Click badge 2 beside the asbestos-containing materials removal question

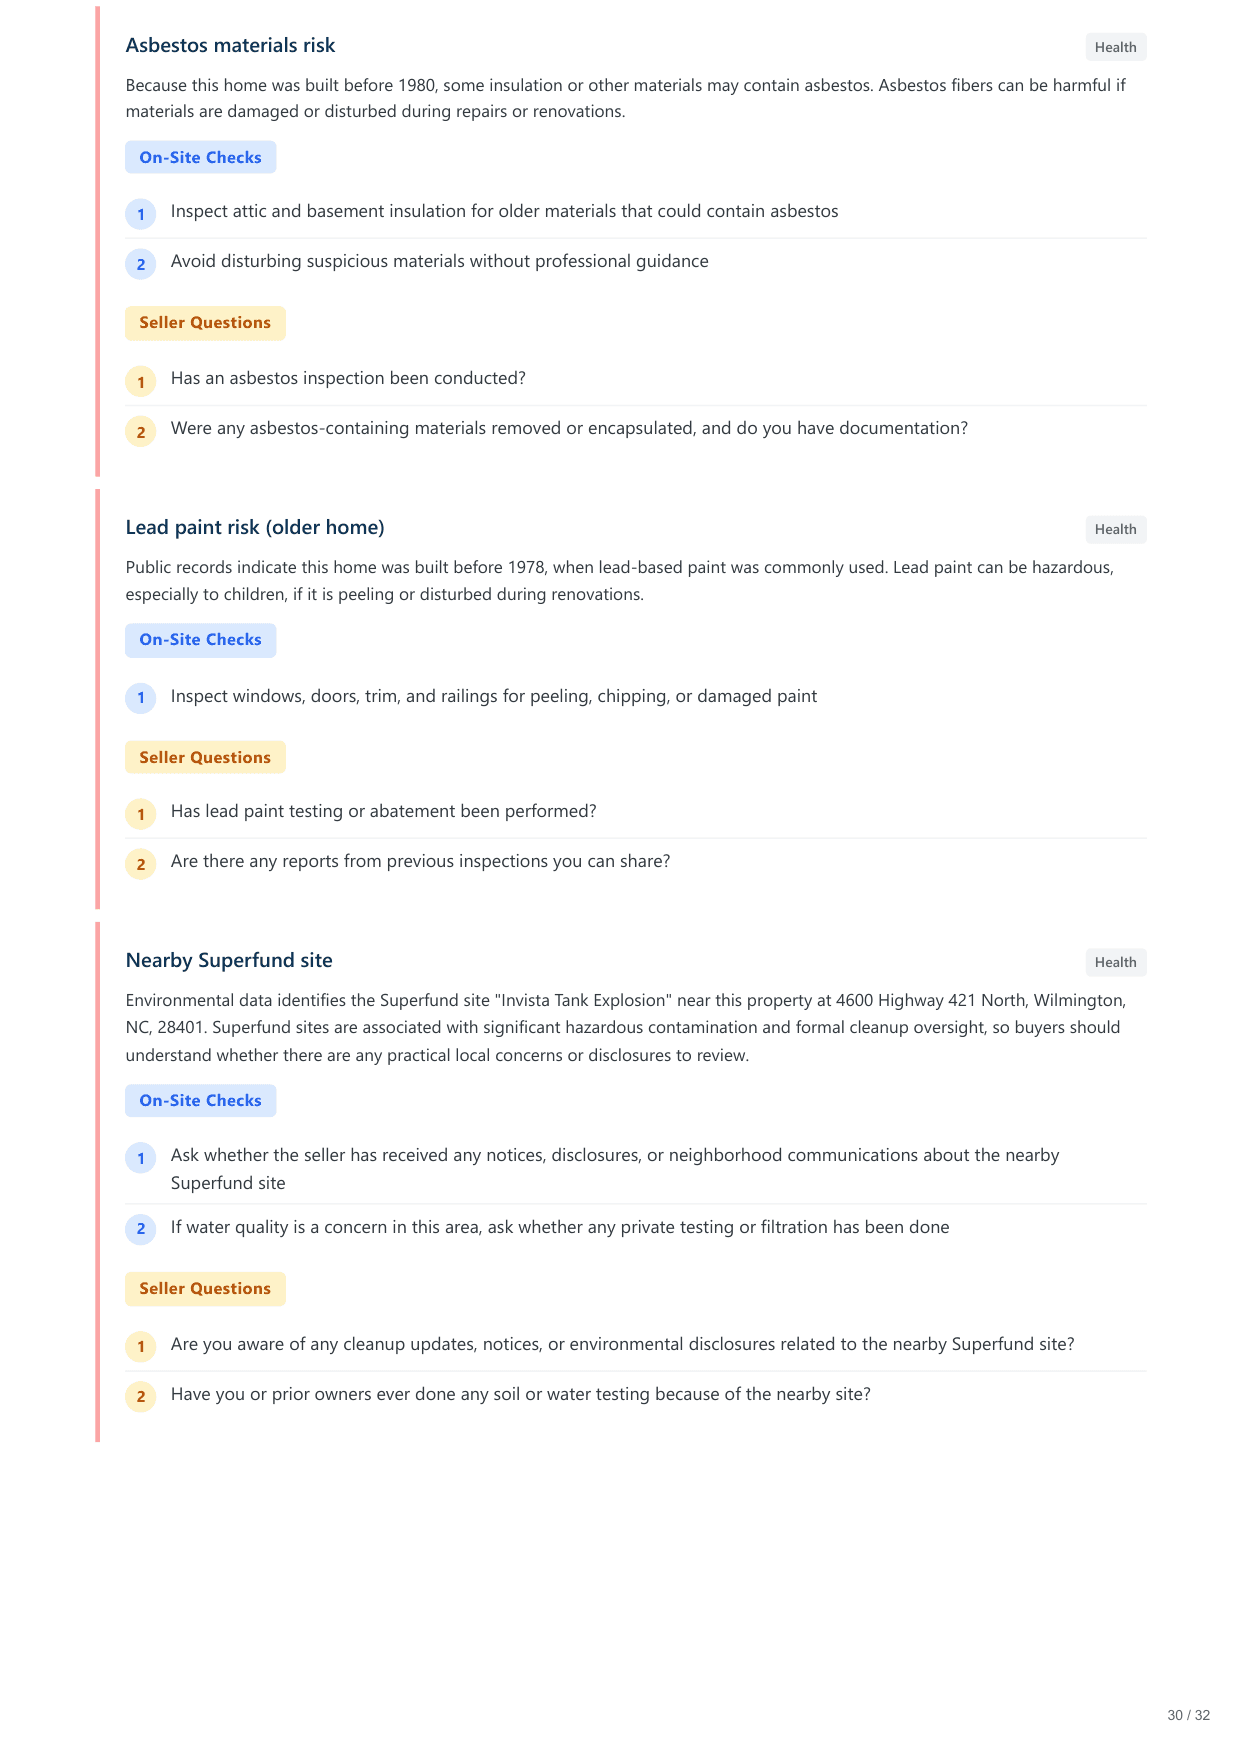pyautogui.click(x=141, y=431)
